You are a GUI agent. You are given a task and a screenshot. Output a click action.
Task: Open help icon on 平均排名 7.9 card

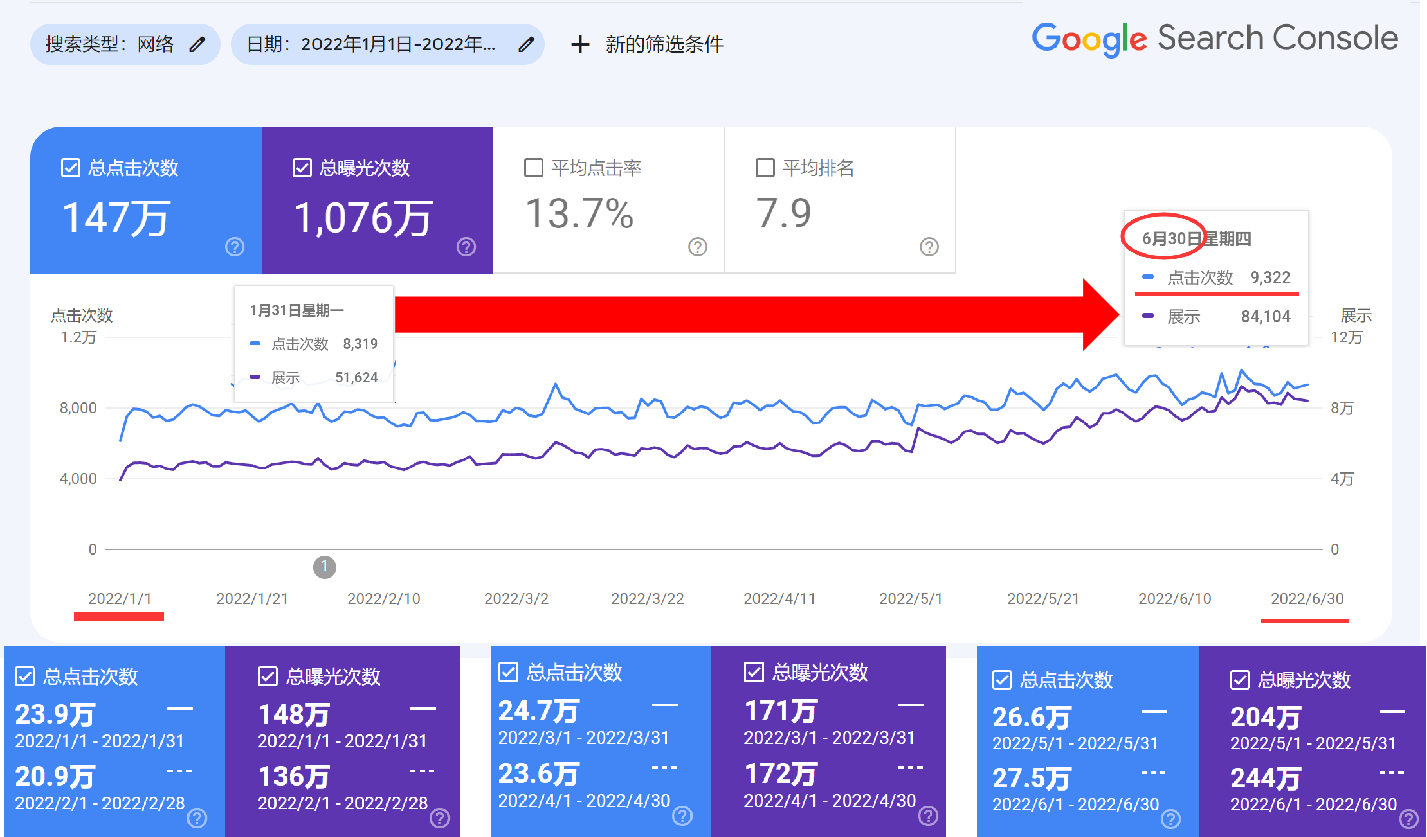[929, 246]
